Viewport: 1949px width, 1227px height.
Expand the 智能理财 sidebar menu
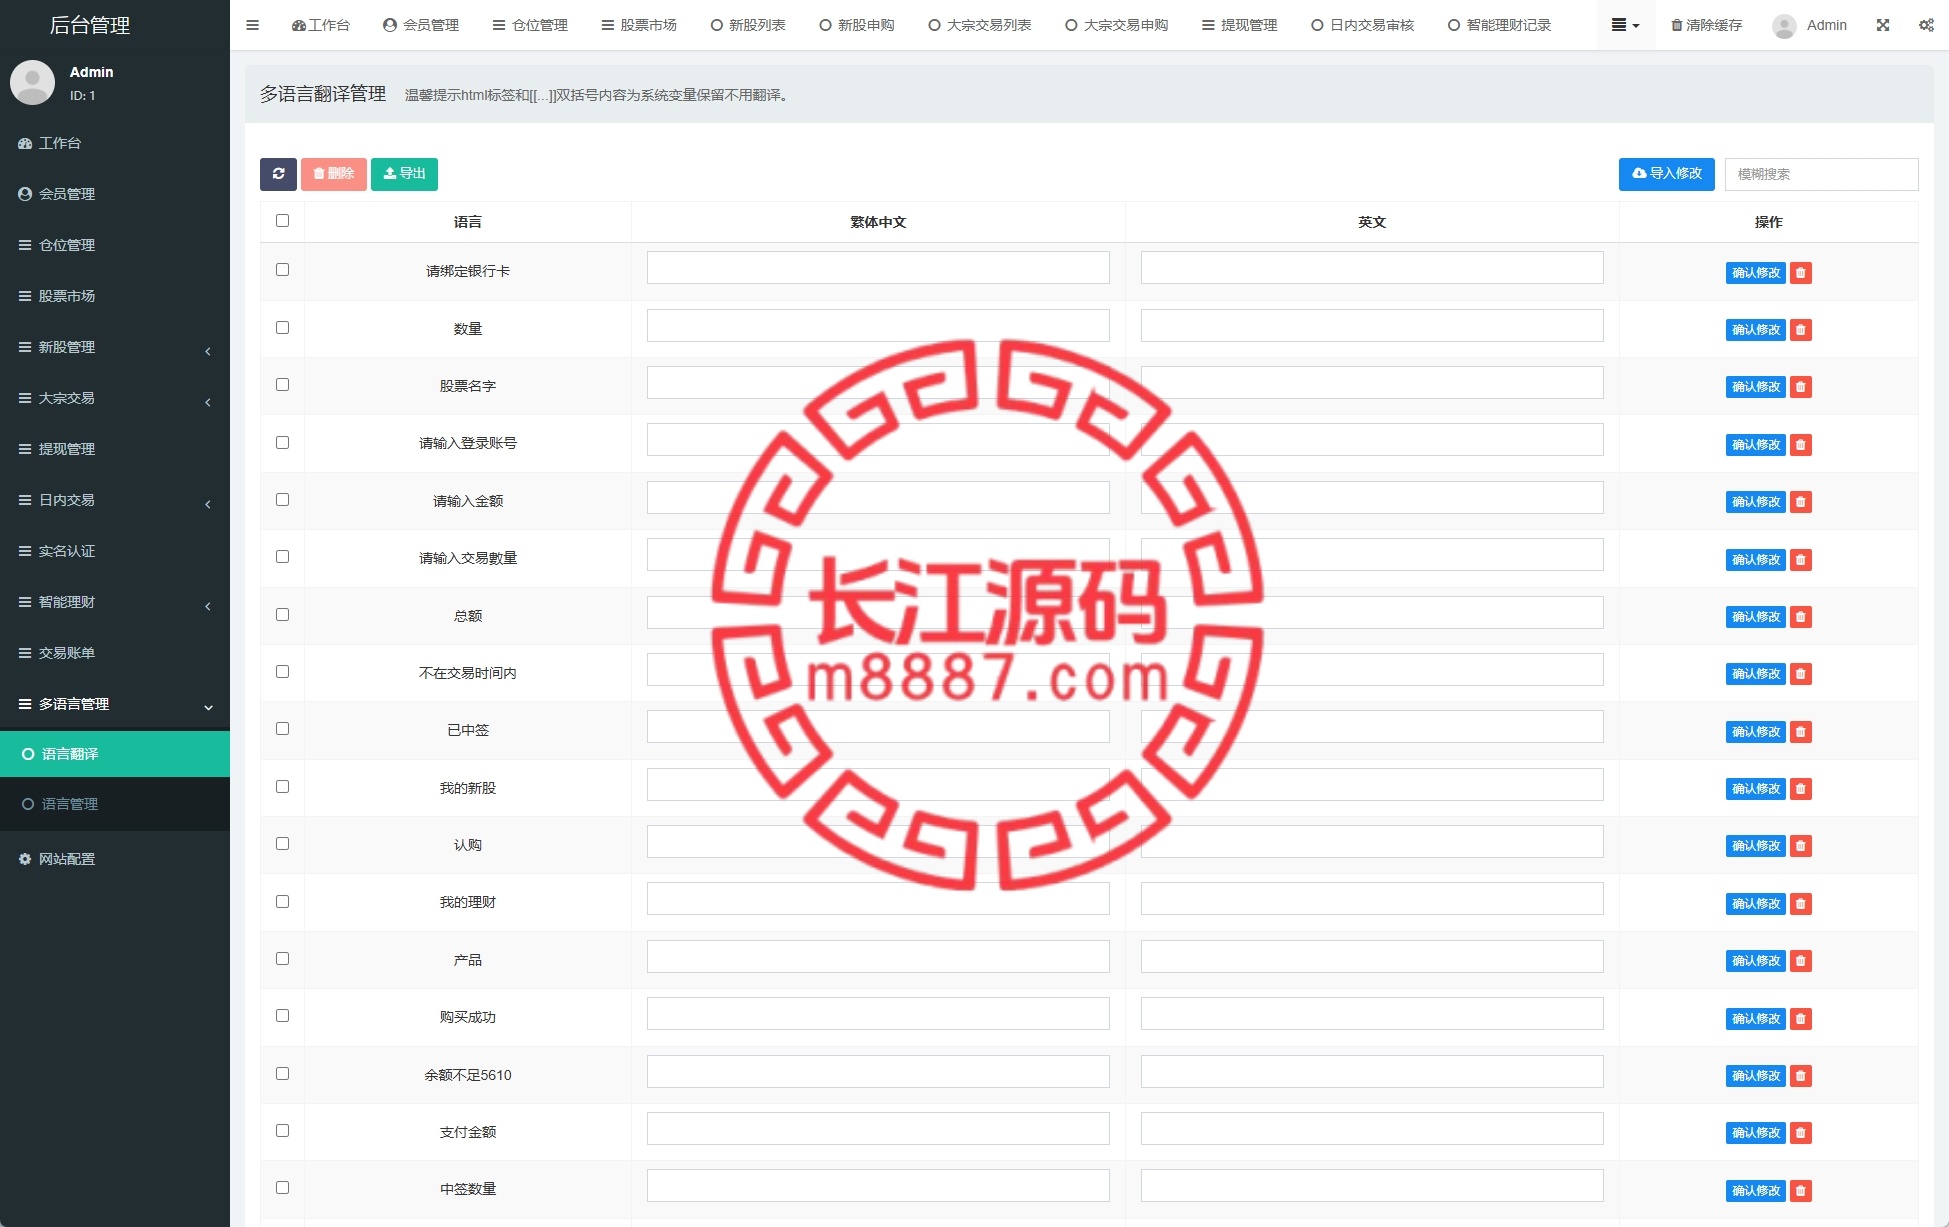[x=115, y=602]
